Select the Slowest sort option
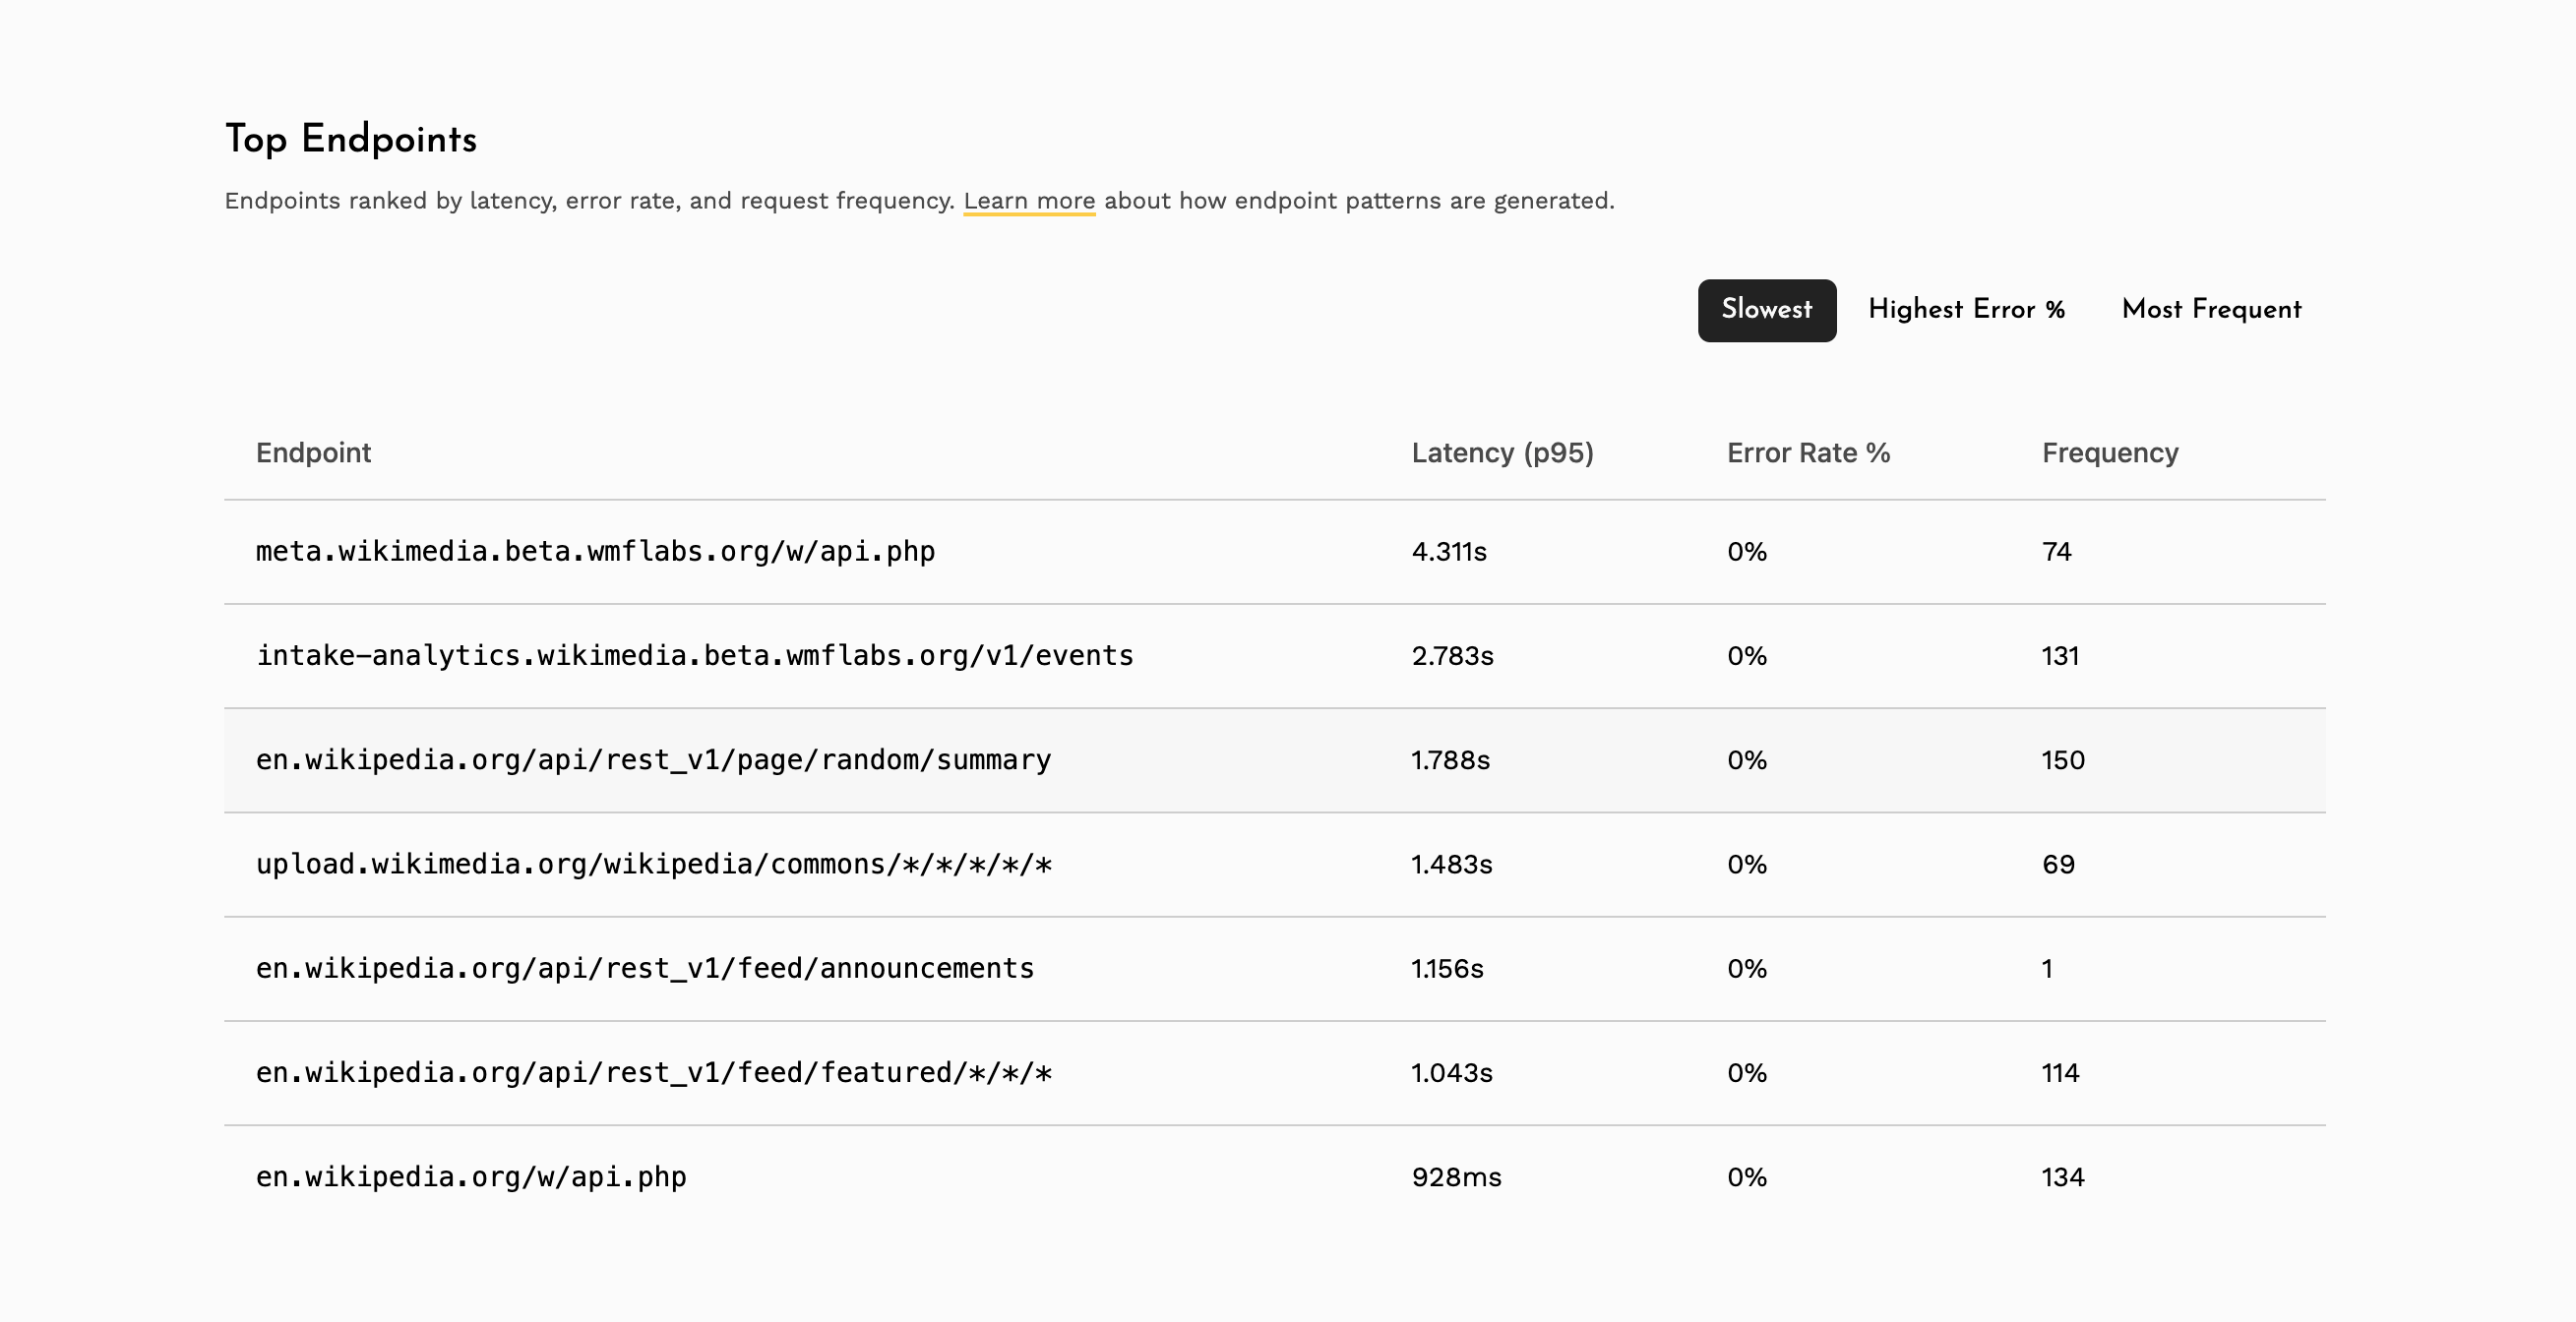The height and width of the screenshot is (1322, 2576). coord(1766,310)
